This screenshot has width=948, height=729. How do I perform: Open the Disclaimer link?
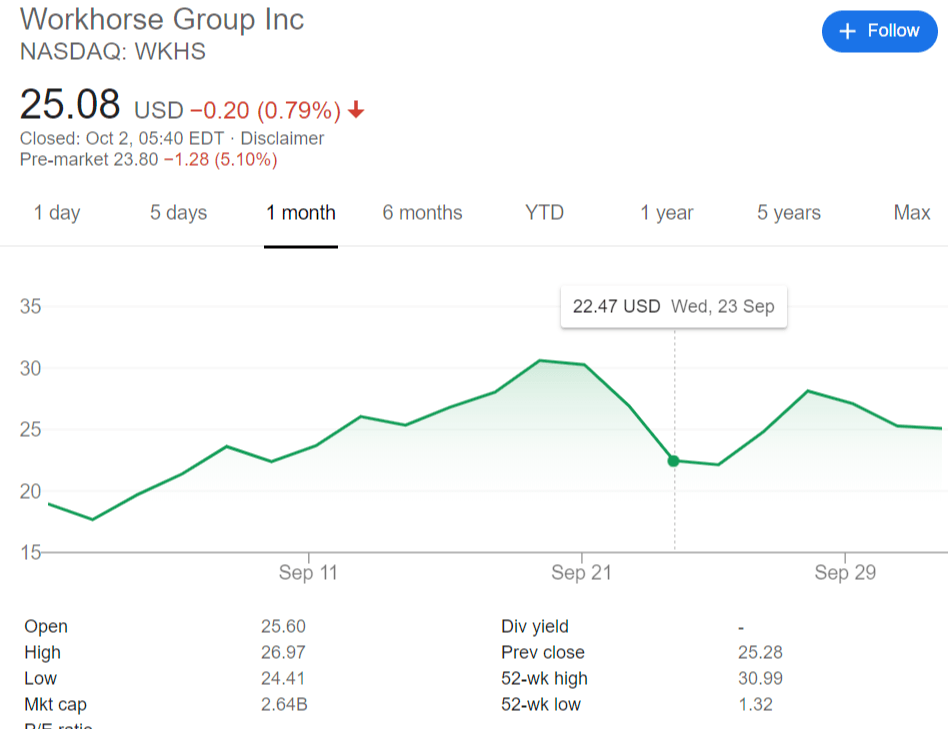tap(282, 138)
